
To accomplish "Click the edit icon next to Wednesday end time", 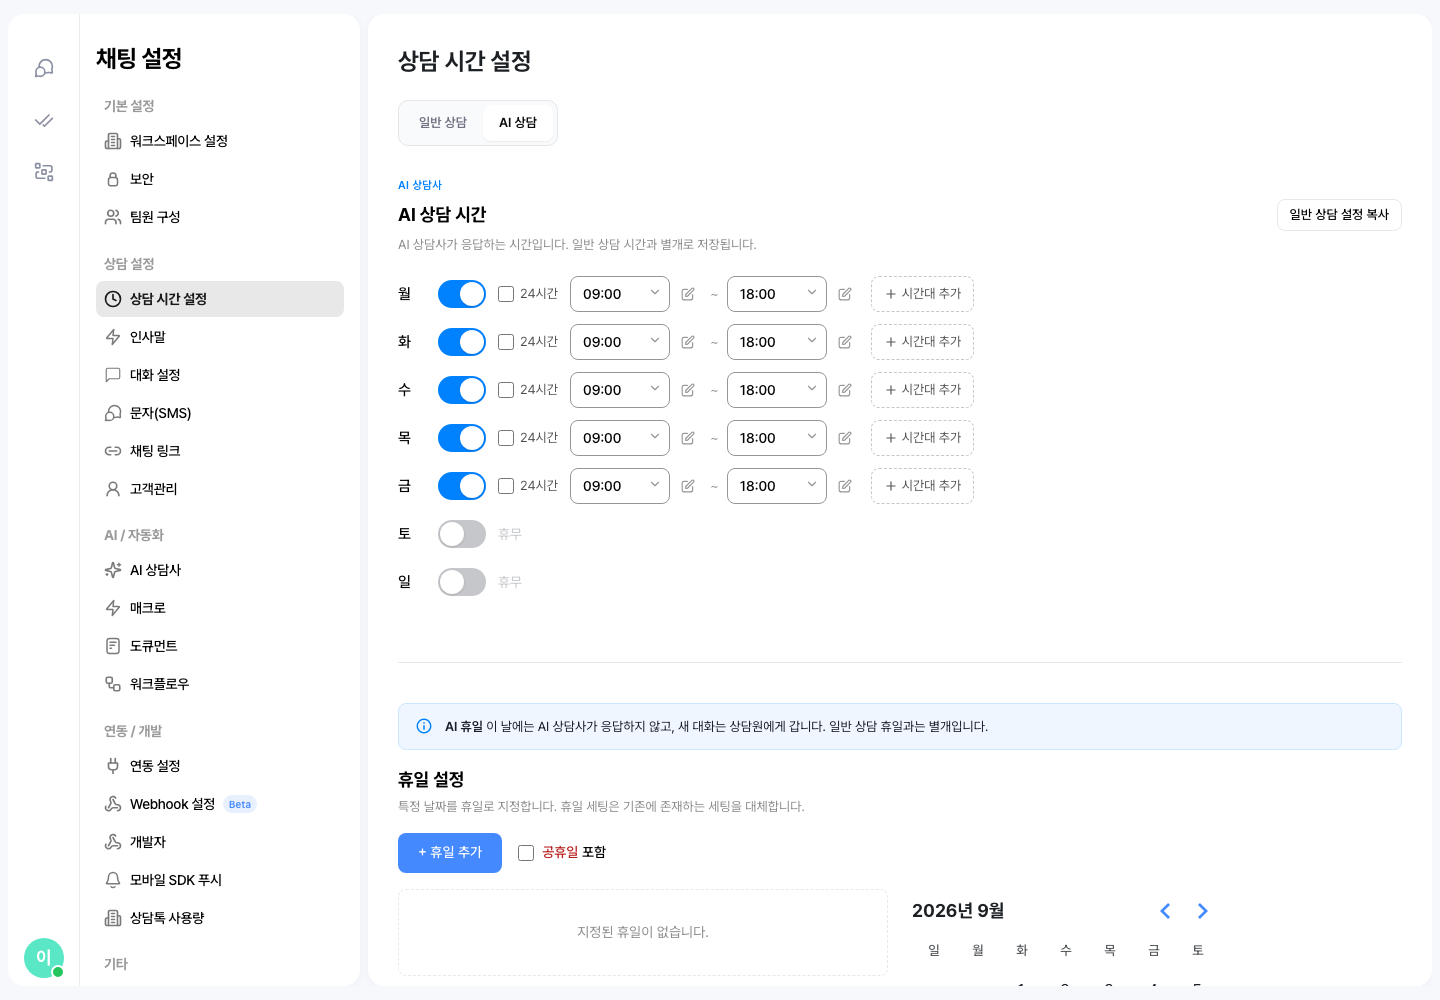I will (x=845, y=390).
